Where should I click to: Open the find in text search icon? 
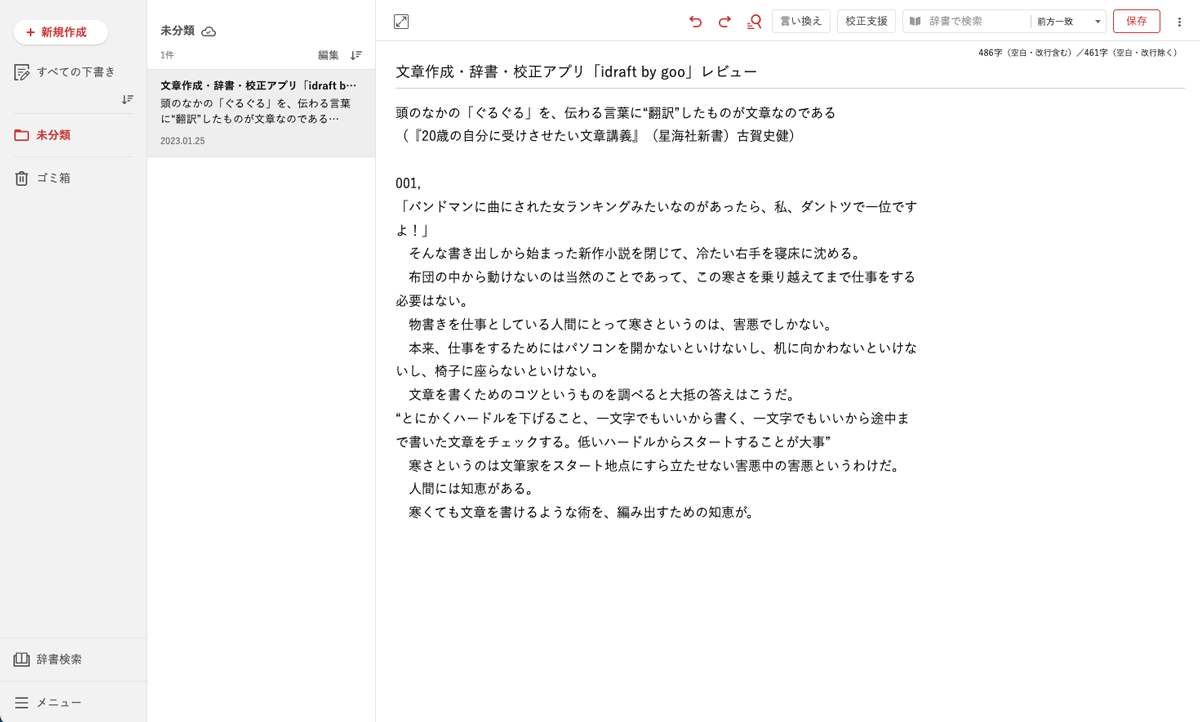pos(755,21)
